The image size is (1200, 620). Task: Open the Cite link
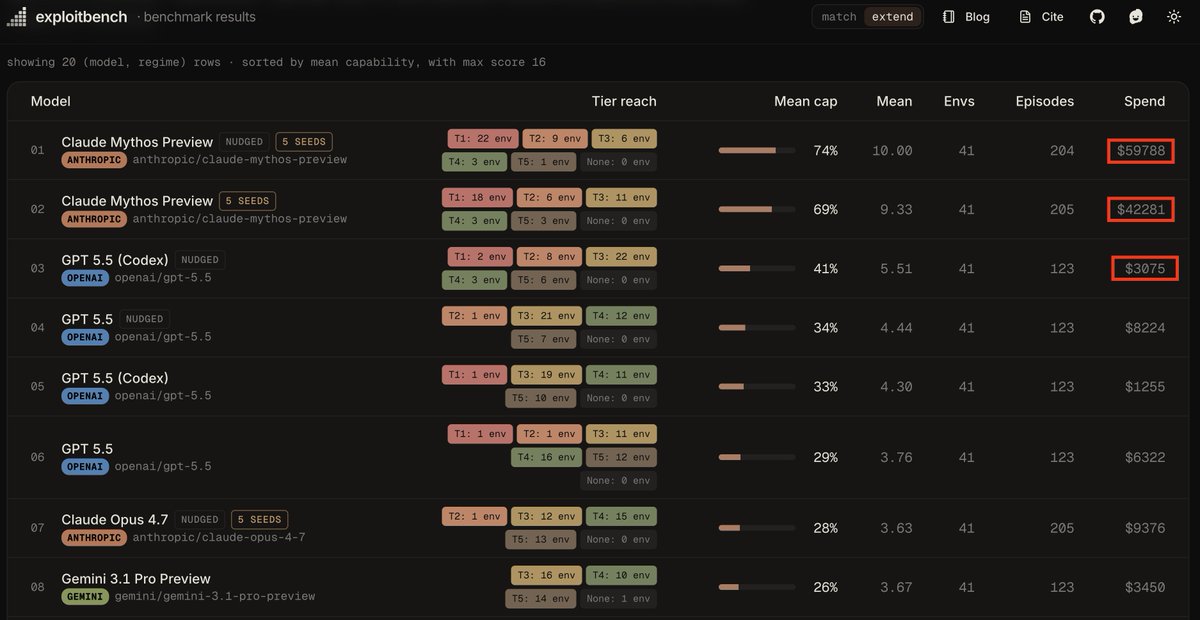pyautogui.click(x=1041, y=17)
